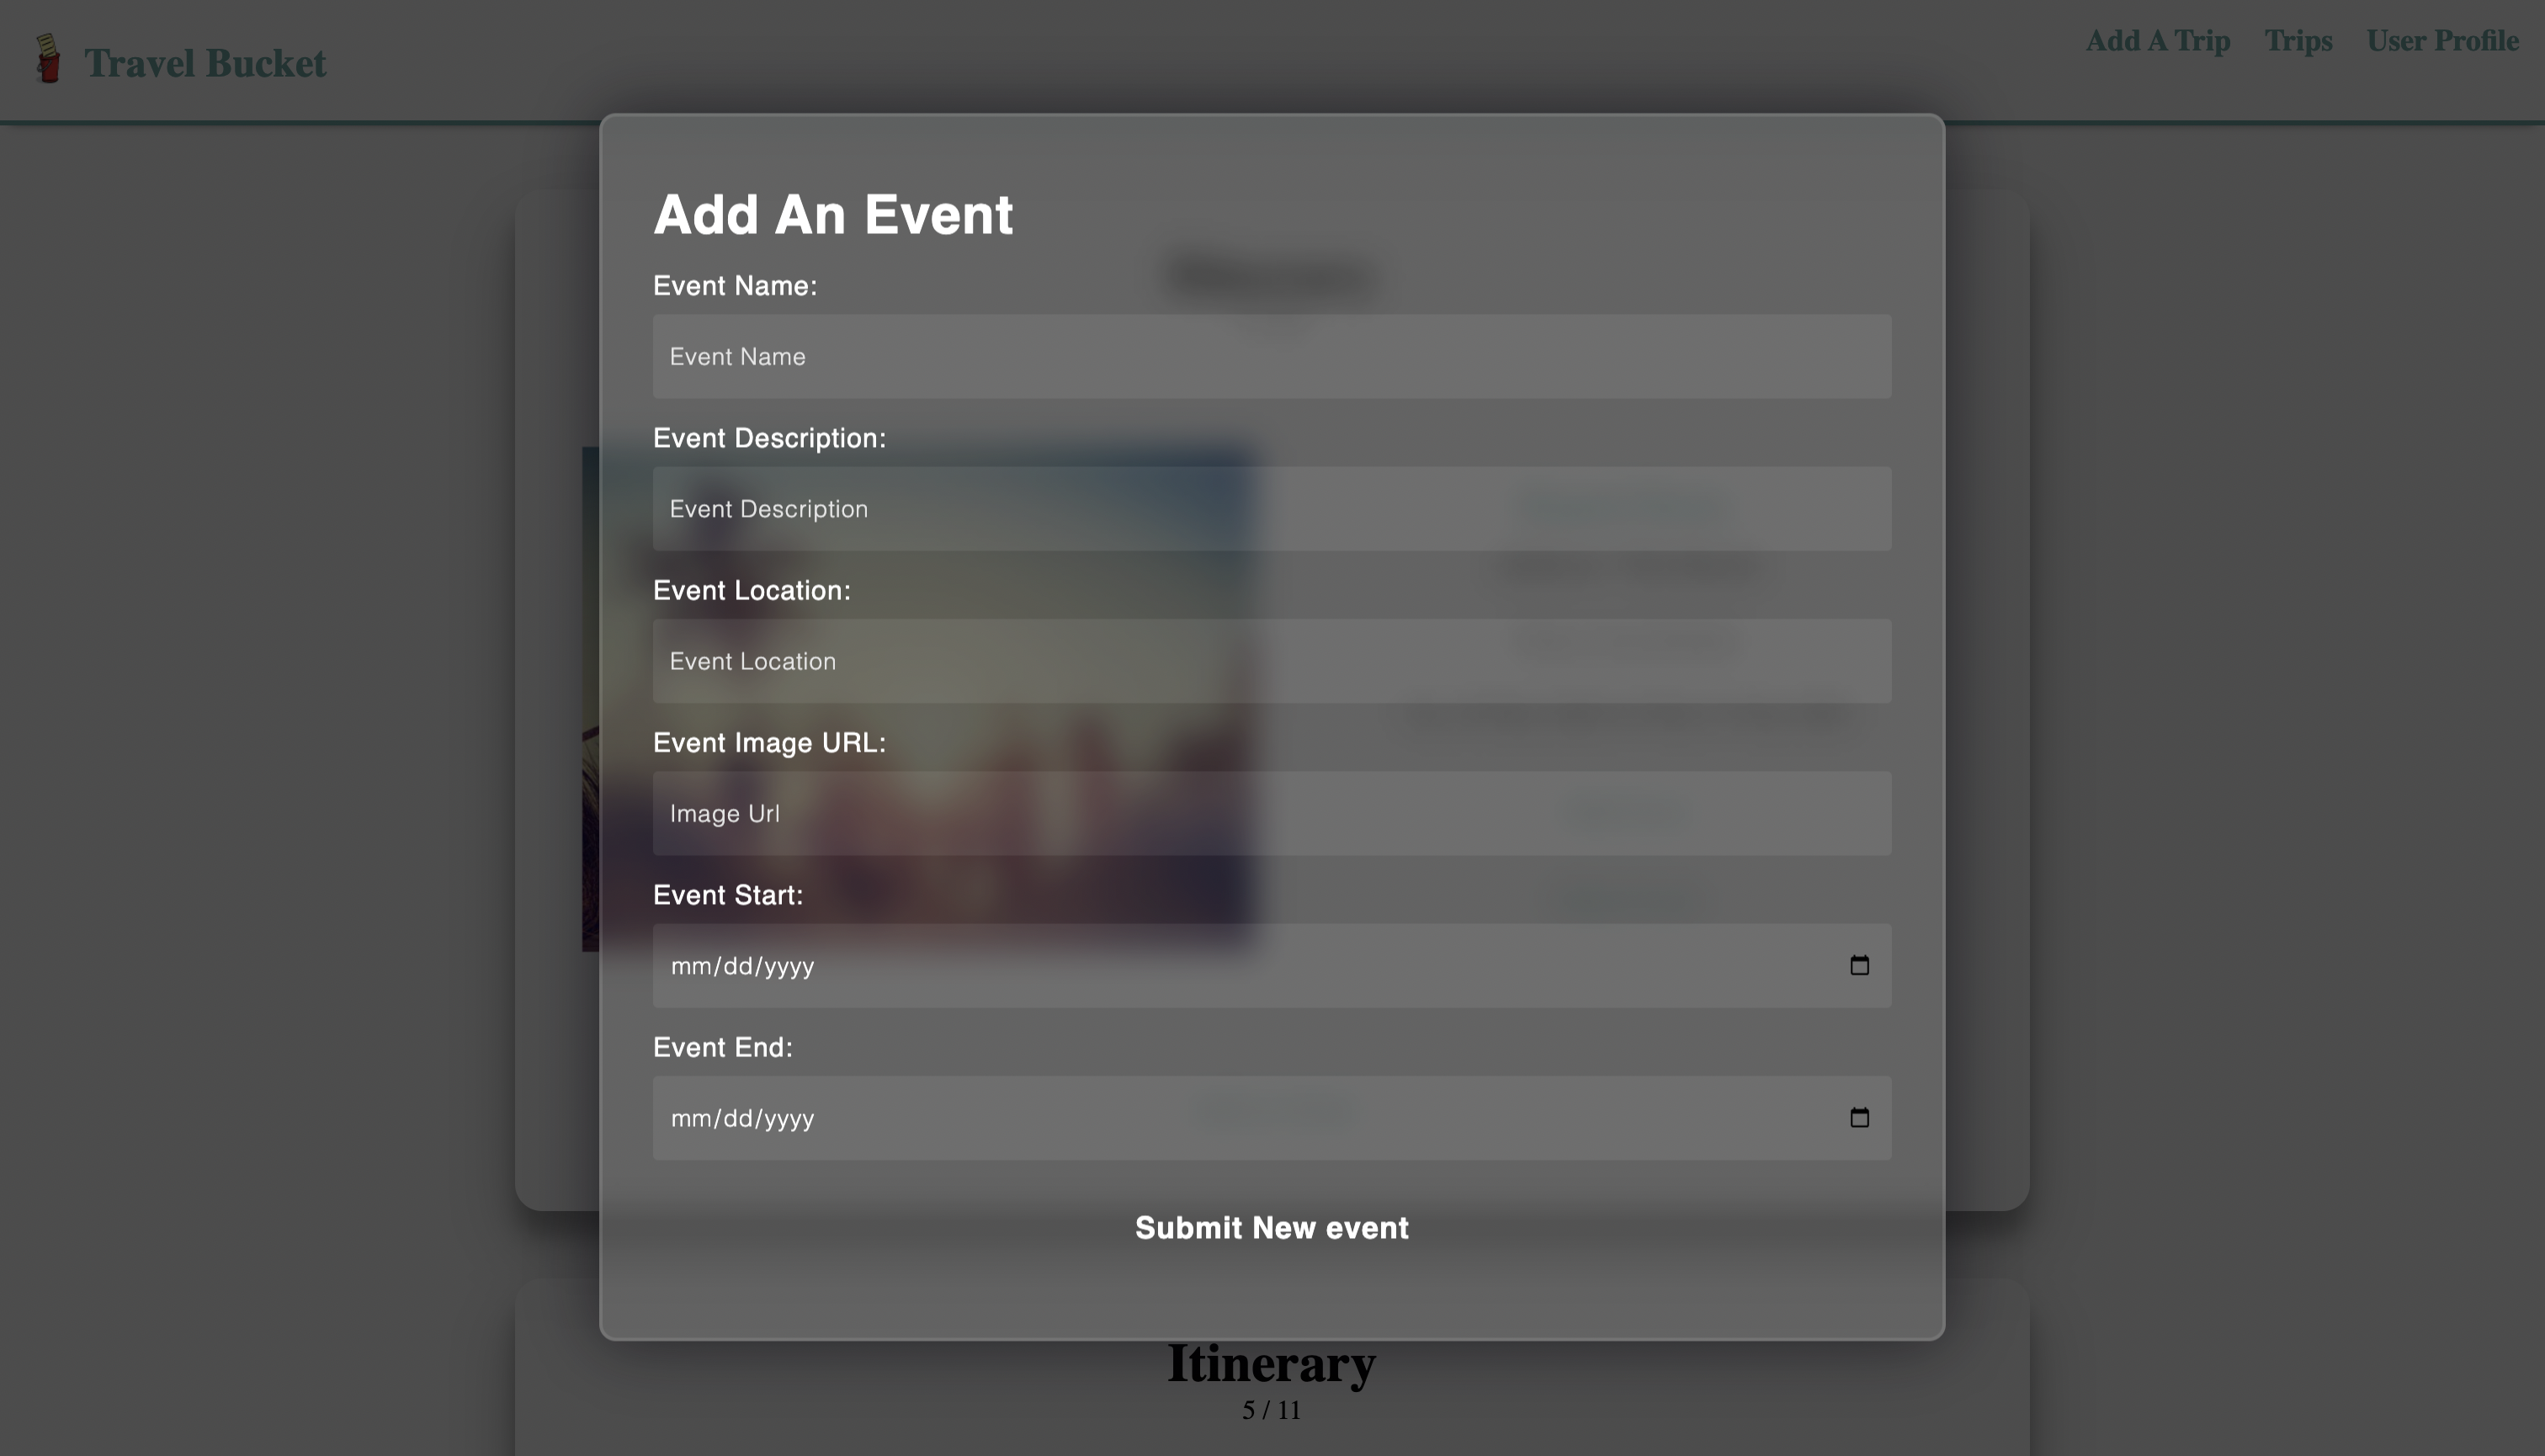Click the Event End date field

(1272, 1118)
